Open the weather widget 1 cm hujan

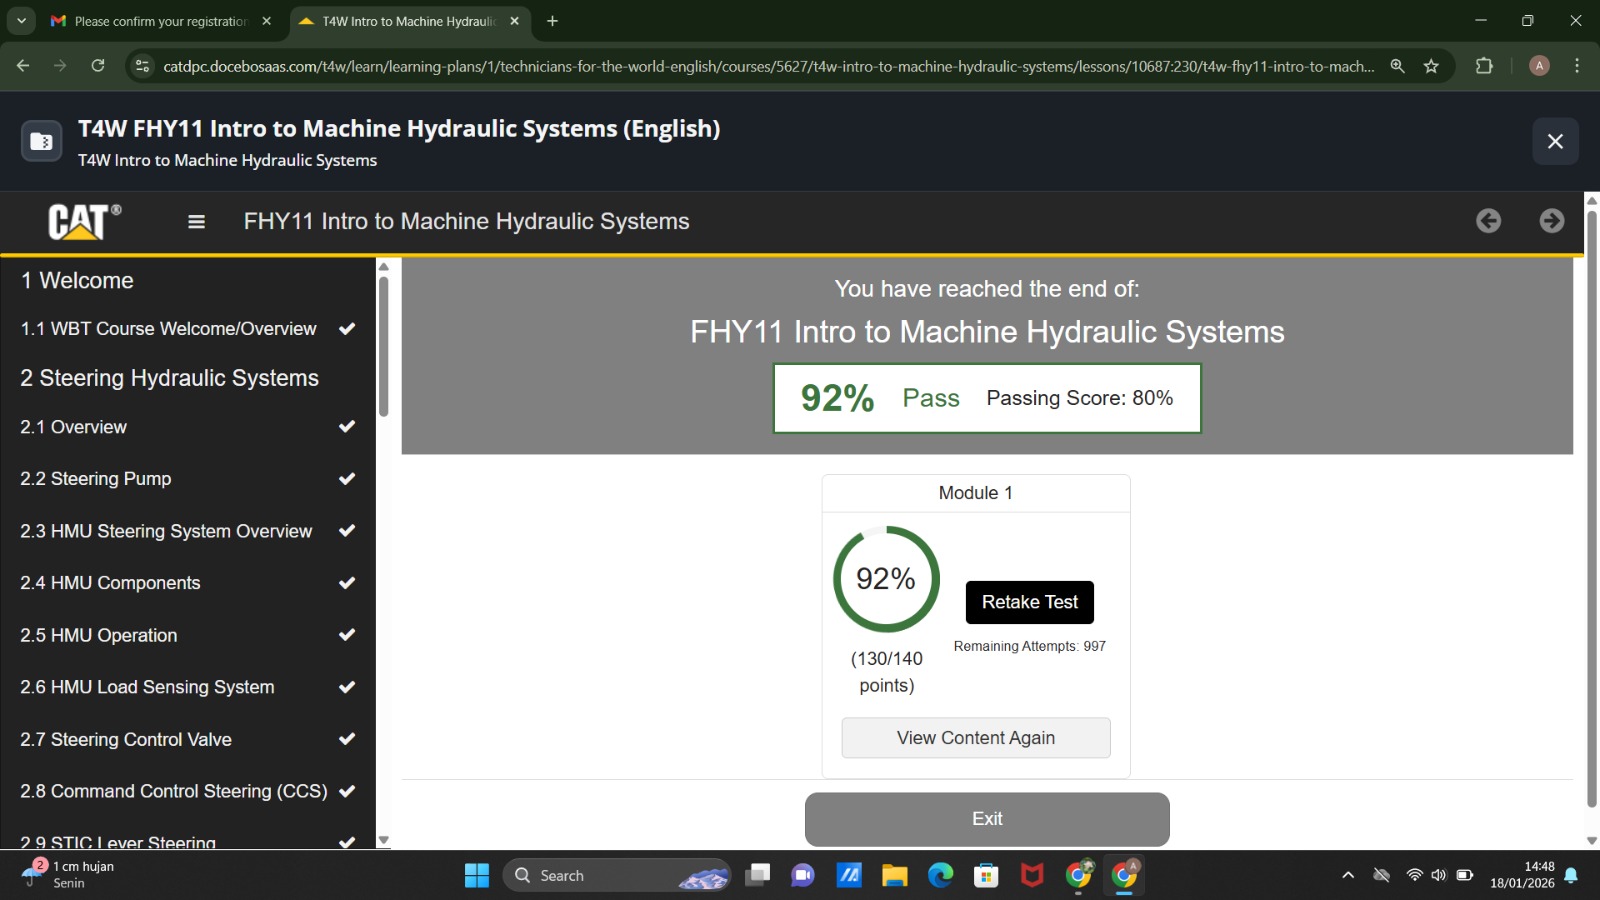(x=70, y=875)
